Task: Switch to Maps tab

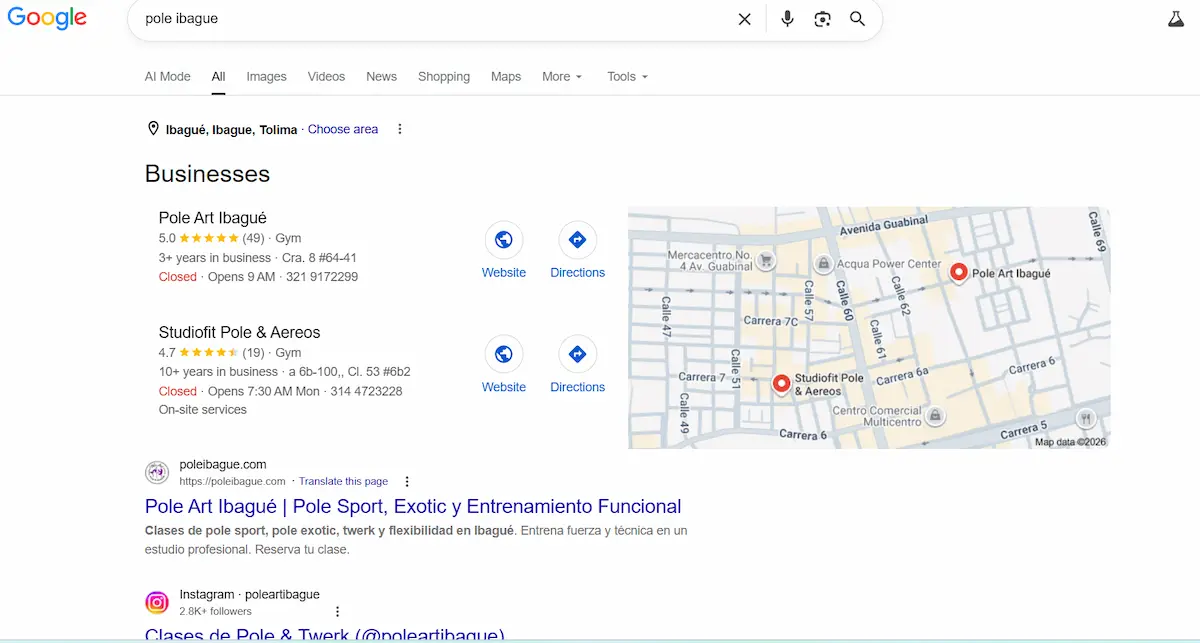Action: (x=506, y=76)
